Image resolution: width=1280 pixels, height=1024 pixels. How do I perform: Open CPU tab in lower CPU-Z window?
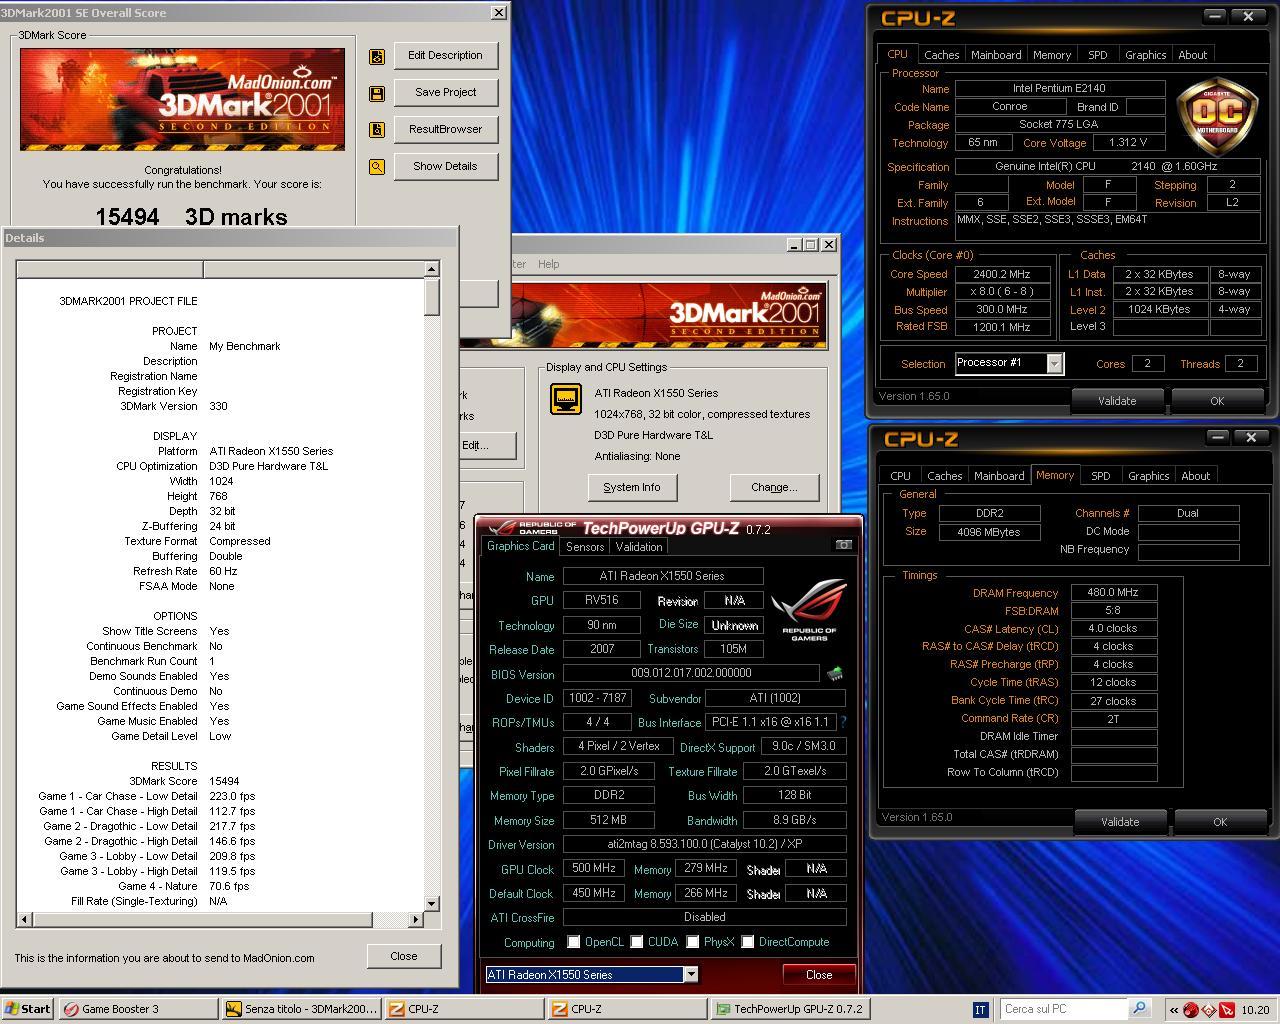[901, 476]
